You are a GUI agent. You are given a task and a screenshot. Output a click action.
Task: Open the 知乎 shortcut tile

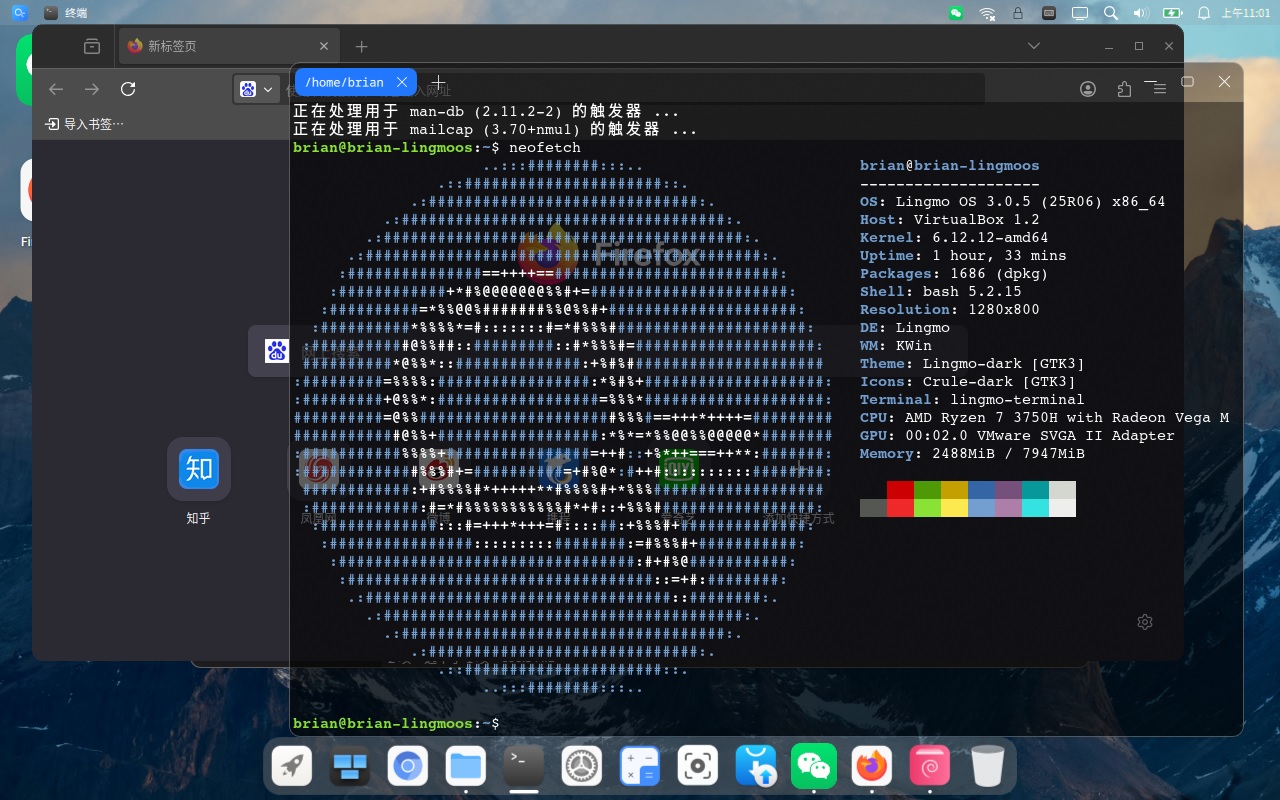pos(199,469)
